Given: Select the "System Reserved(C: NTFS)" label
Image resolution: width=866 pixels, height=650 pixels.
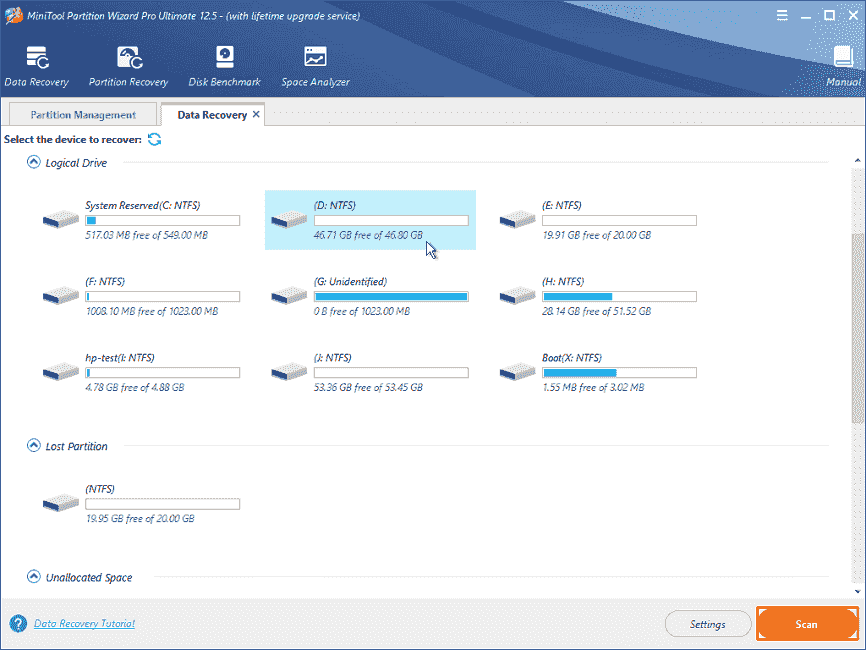Looking at the screenshot, I should (x=142, y=205).
